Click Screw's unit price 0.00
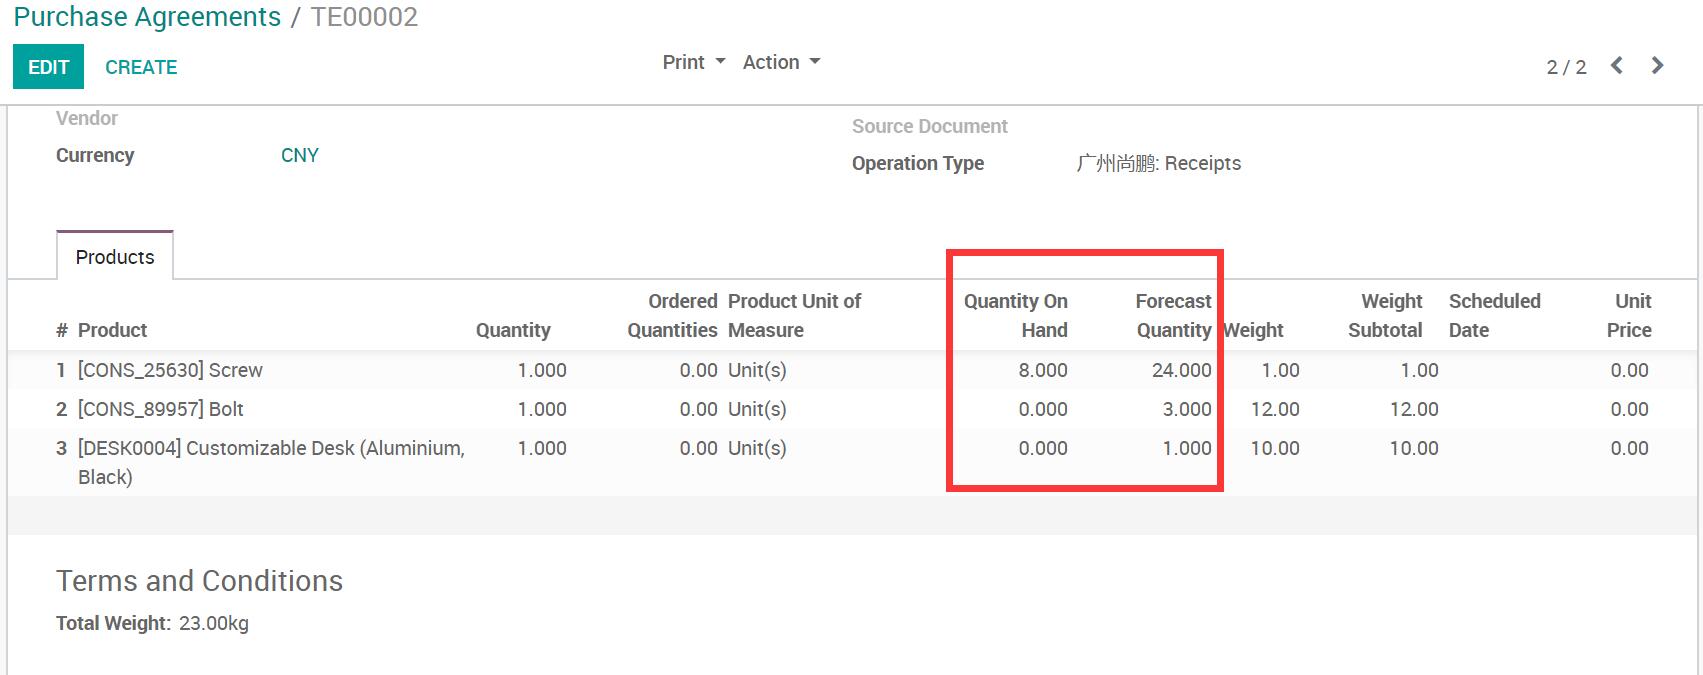1703x675 pixels. [x=1629, y=370]
